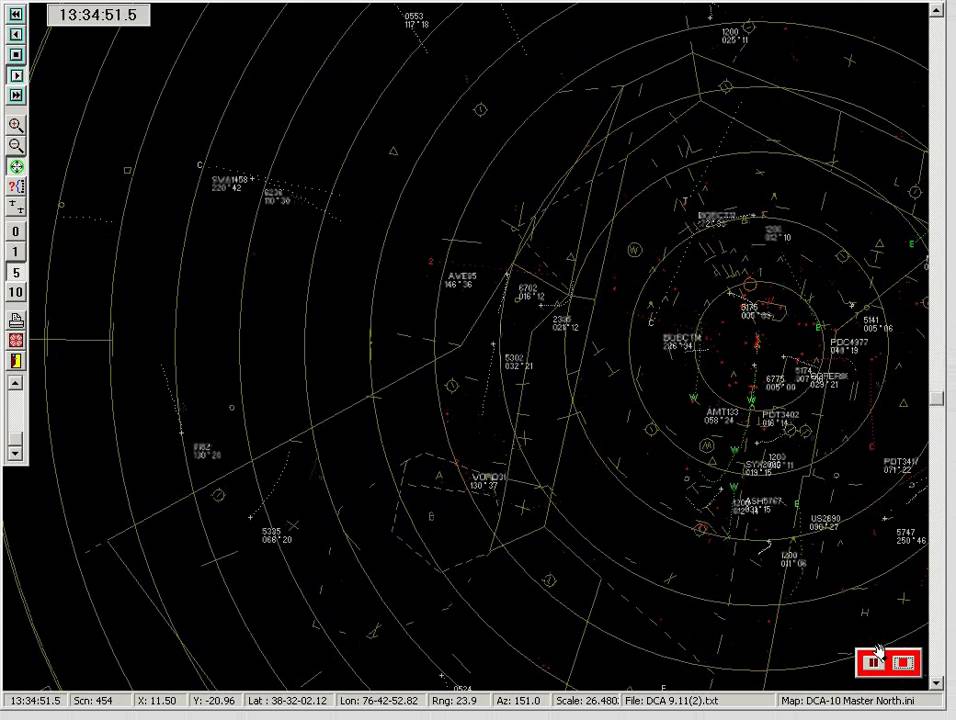Fast-forward the radar replay
956x720 pixels.
tap(16, 95)
